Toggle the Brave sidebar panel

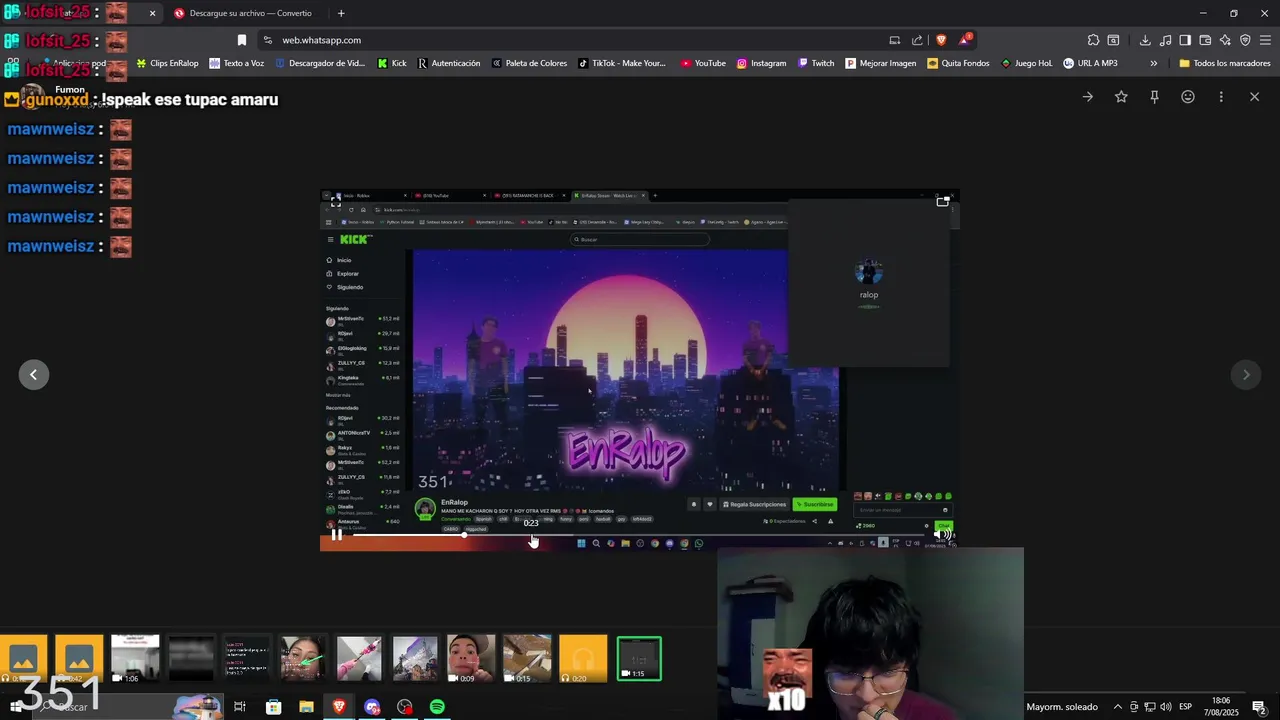[x=1185, y=40]
